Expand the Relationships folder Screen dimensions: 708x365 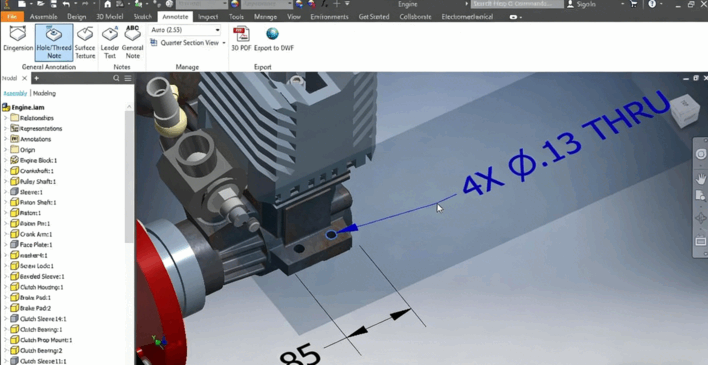[5, 118]
